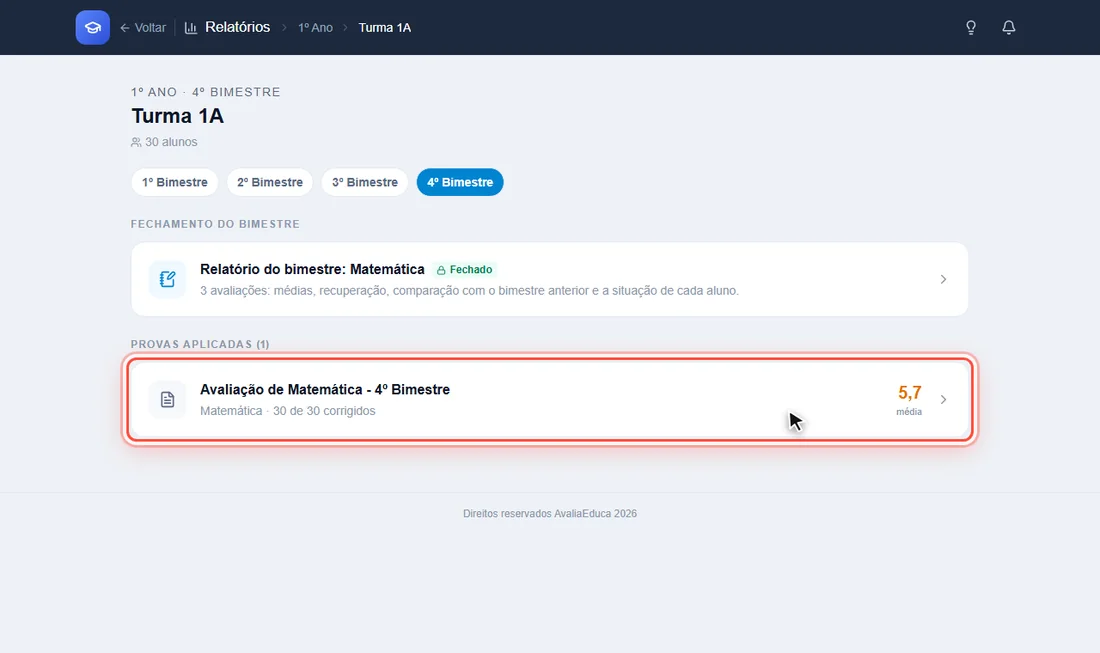The image size is (1100, 653).
Task: Open the notifications bell
Action: click(x=1009, y=27)
